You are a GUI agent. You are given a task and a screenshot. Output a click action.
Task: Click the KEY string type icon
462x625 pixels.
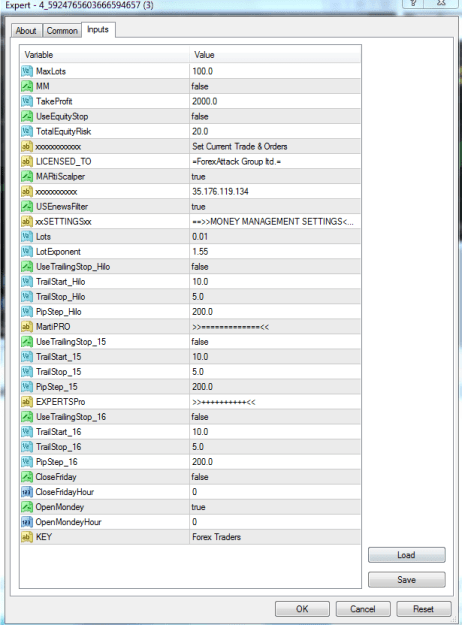click(x=27, y=537)
